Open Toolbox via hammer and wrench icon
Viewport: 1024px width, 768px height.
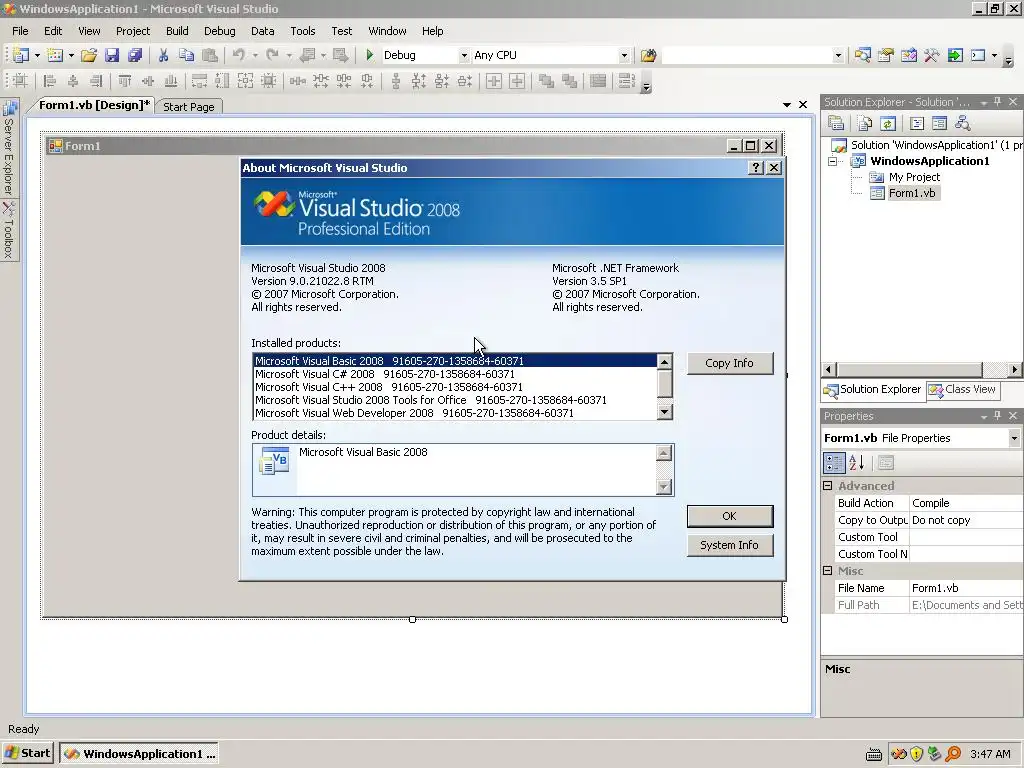point(931,56)
